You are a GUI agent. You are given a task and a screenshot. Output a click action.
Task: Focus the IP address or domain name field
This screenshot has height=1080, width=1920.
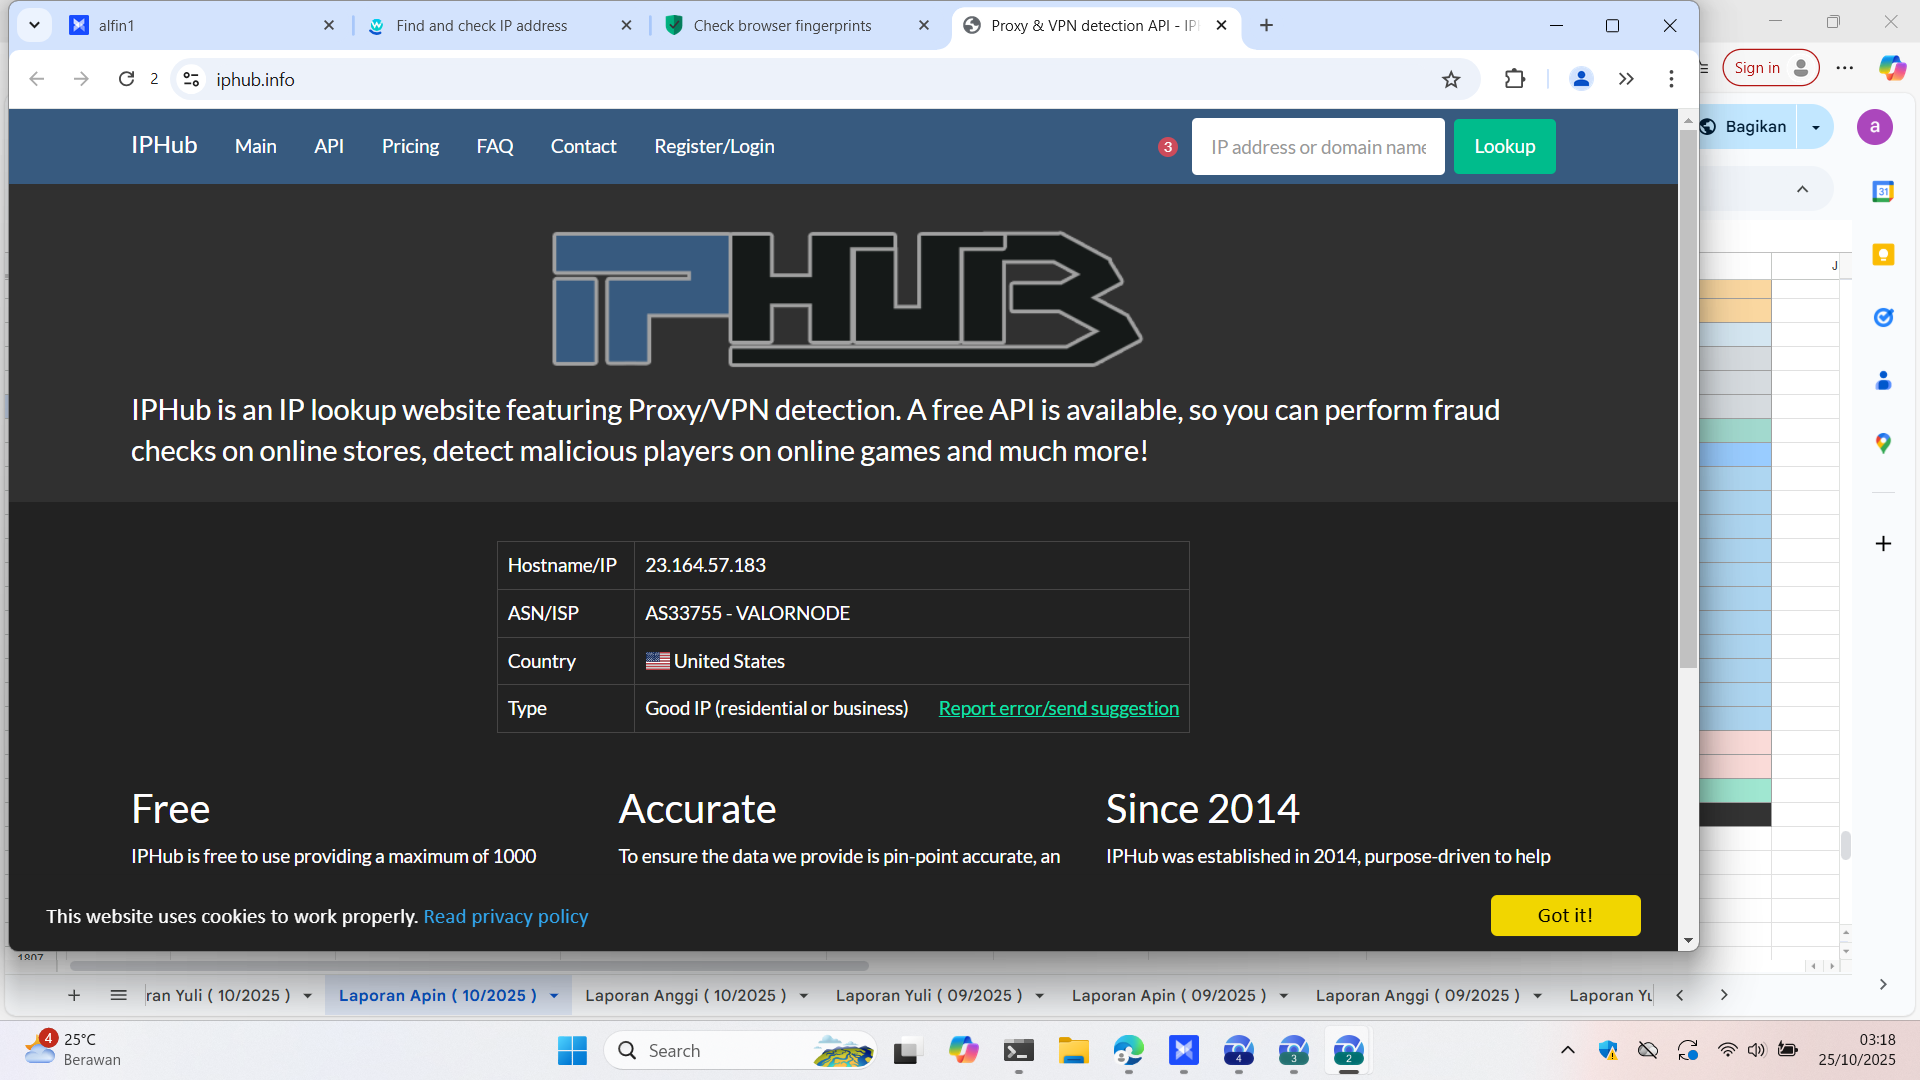tap(1318, 147)
